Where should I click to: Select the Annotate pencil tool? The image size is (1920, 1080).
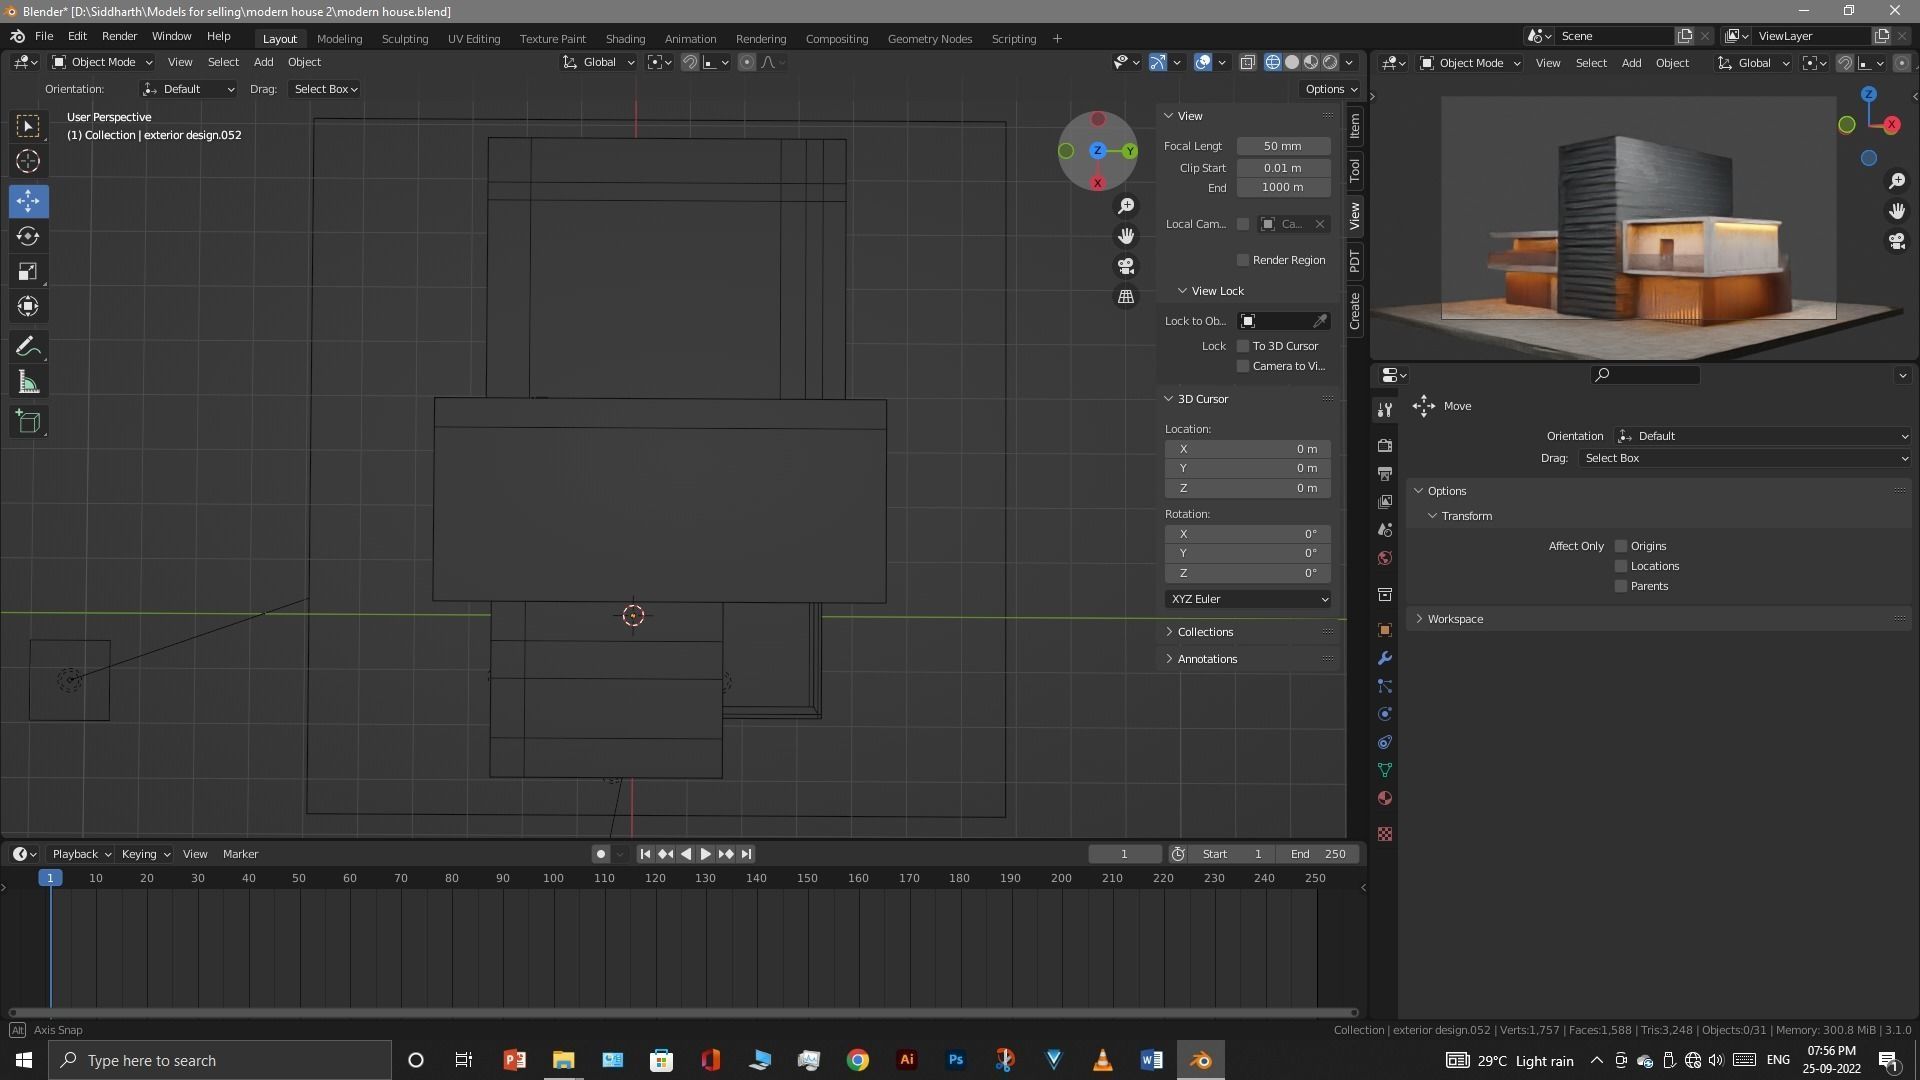point(28,347)
